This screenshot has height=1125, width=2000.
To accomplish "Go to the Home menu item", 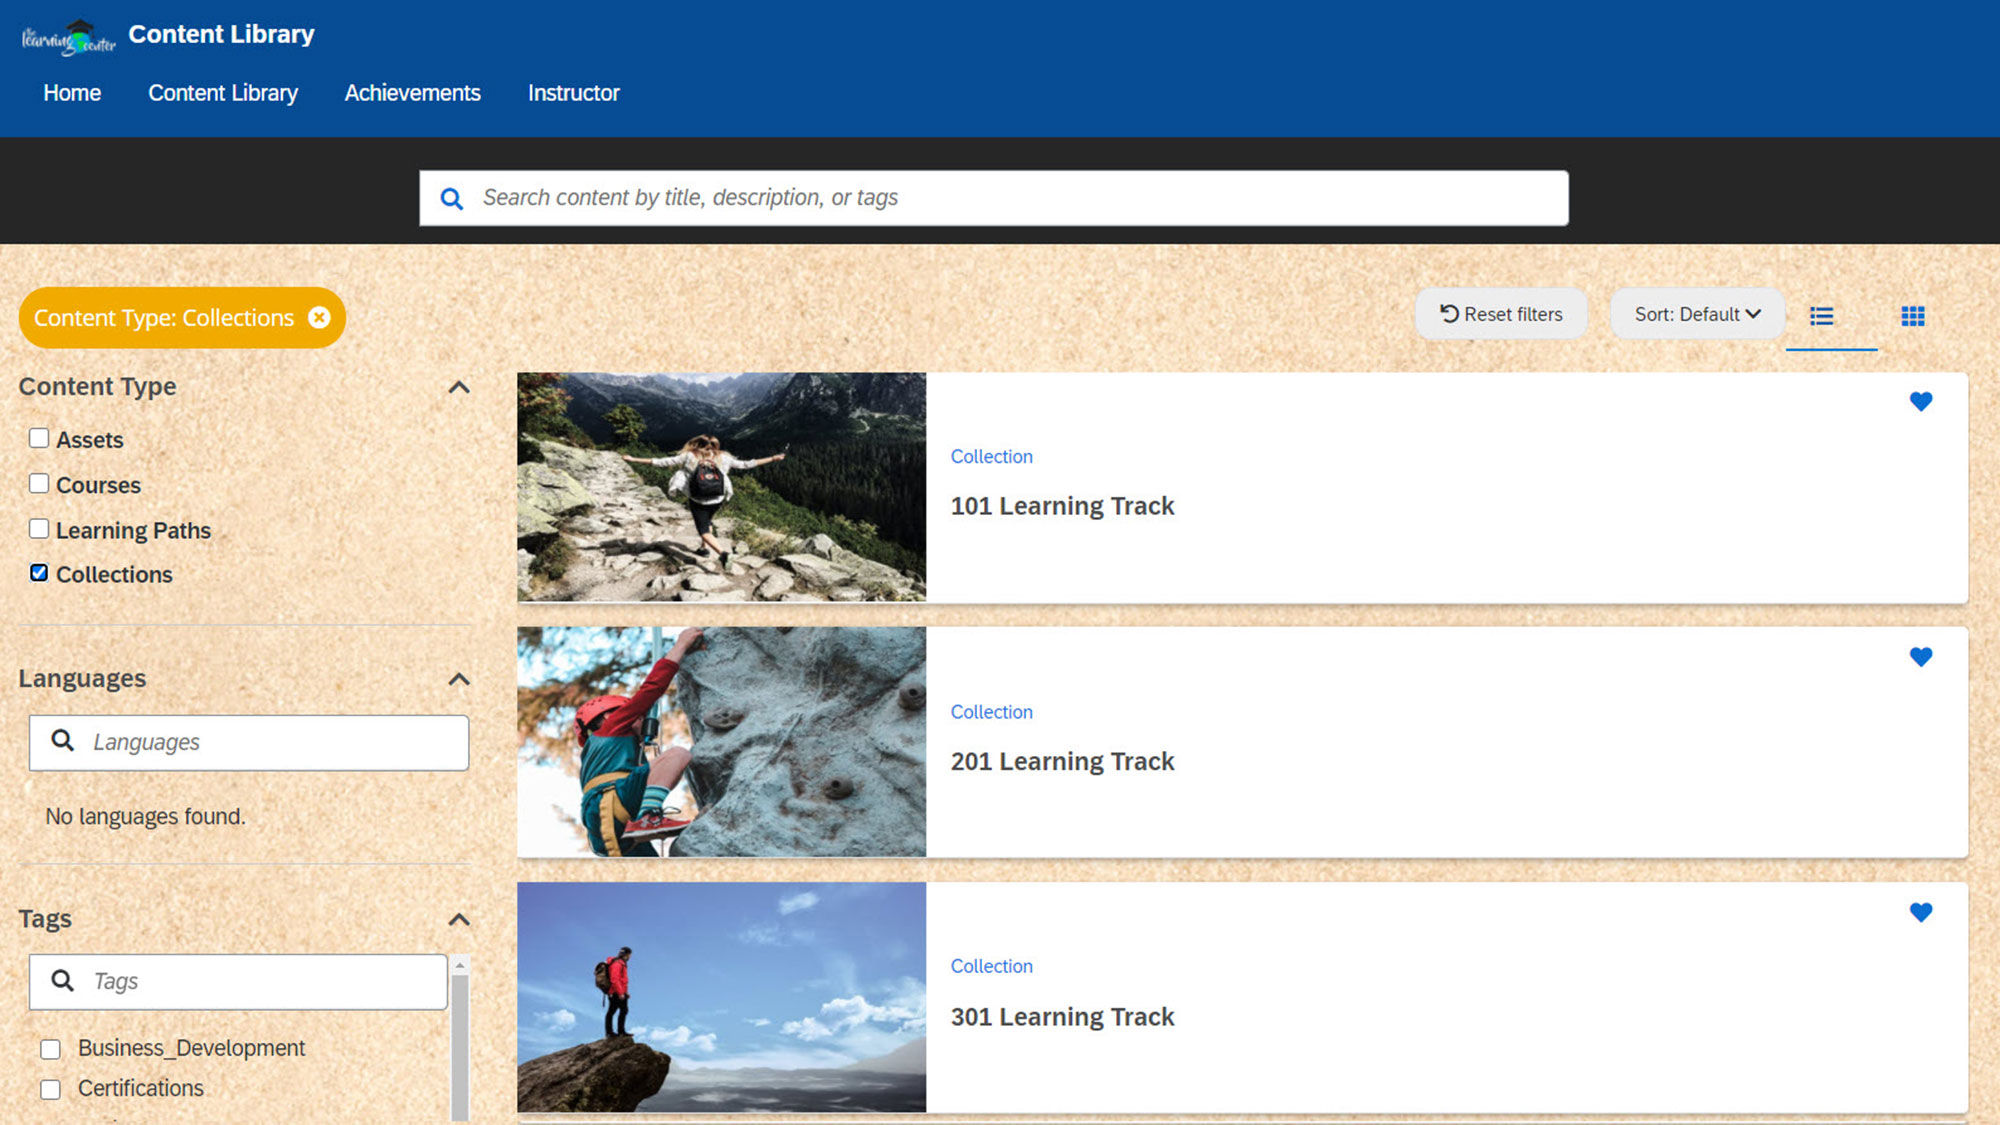I will click(x=72, y=93).
